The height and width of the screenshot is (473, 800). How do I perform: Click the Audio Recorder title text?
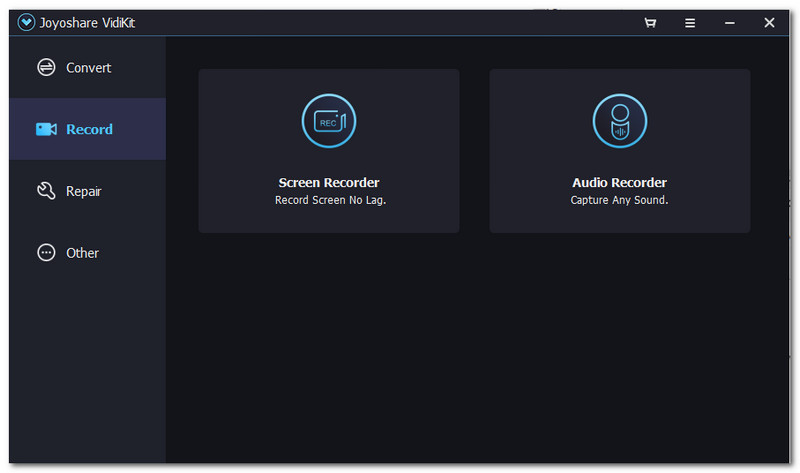click(619, 182)
